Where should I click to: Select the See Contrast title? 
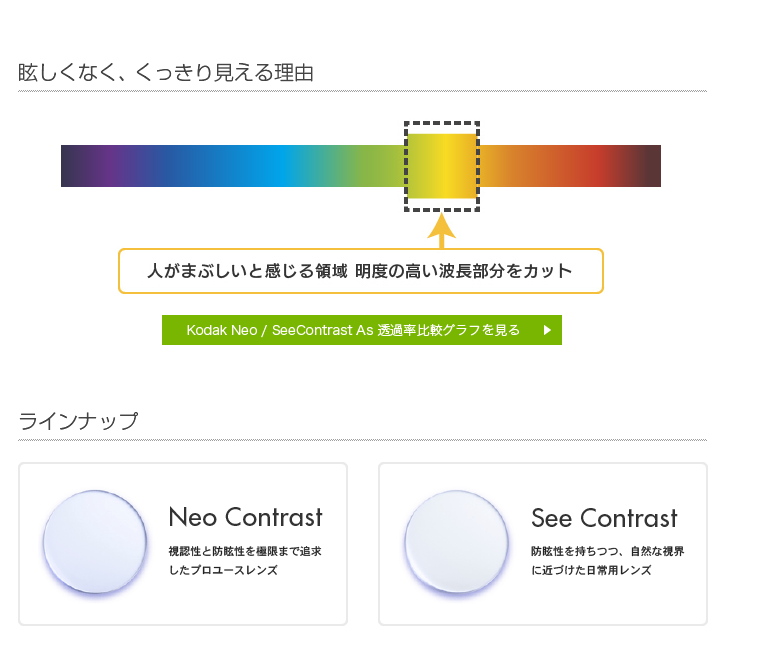604,518
